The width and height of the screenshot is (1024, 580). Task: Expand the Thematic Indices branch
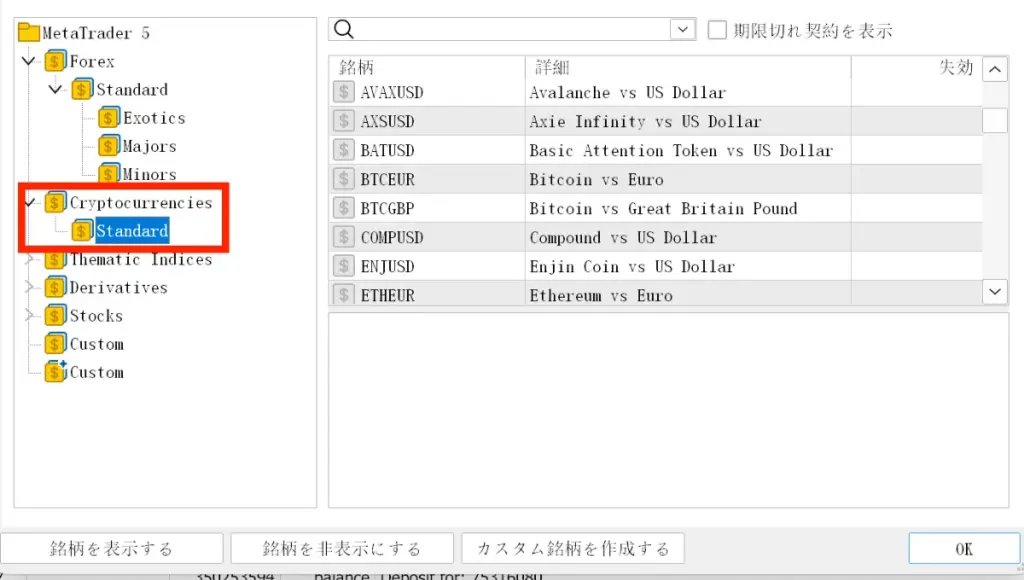coord(29,259)
